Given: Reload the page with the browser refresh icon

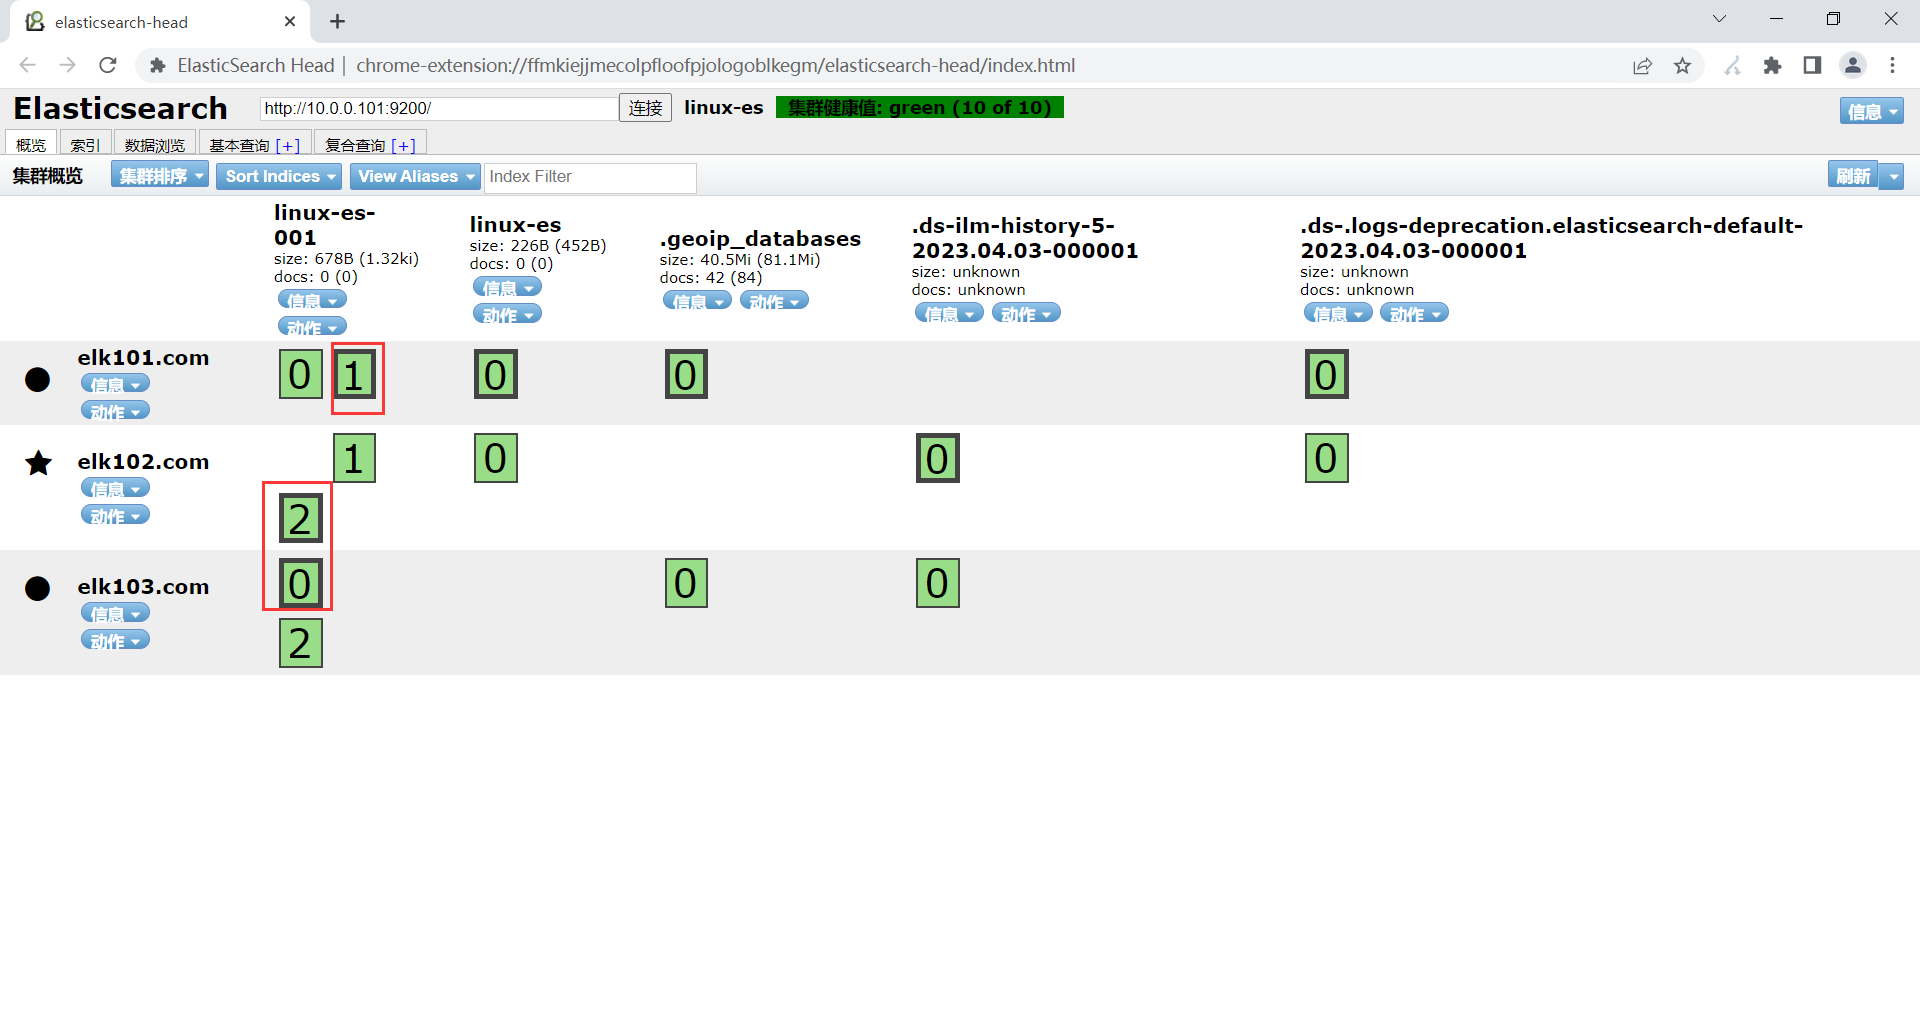Looking at the screenshot, I should pos(108,65).
